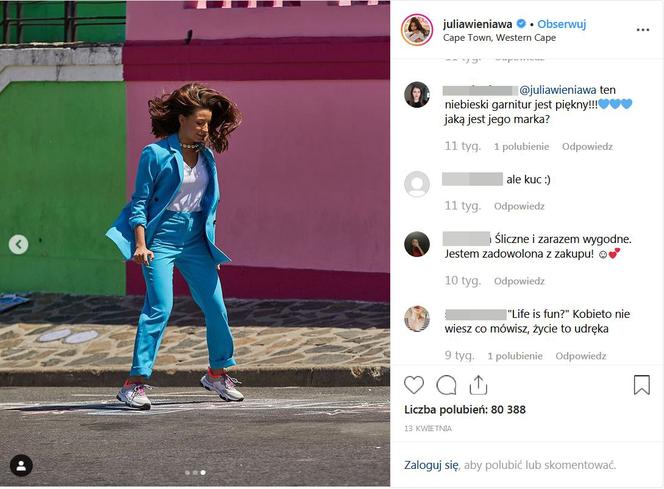Screen dimensions: 664x489
Task: Like the post with the heart icon
Action: 414,385
